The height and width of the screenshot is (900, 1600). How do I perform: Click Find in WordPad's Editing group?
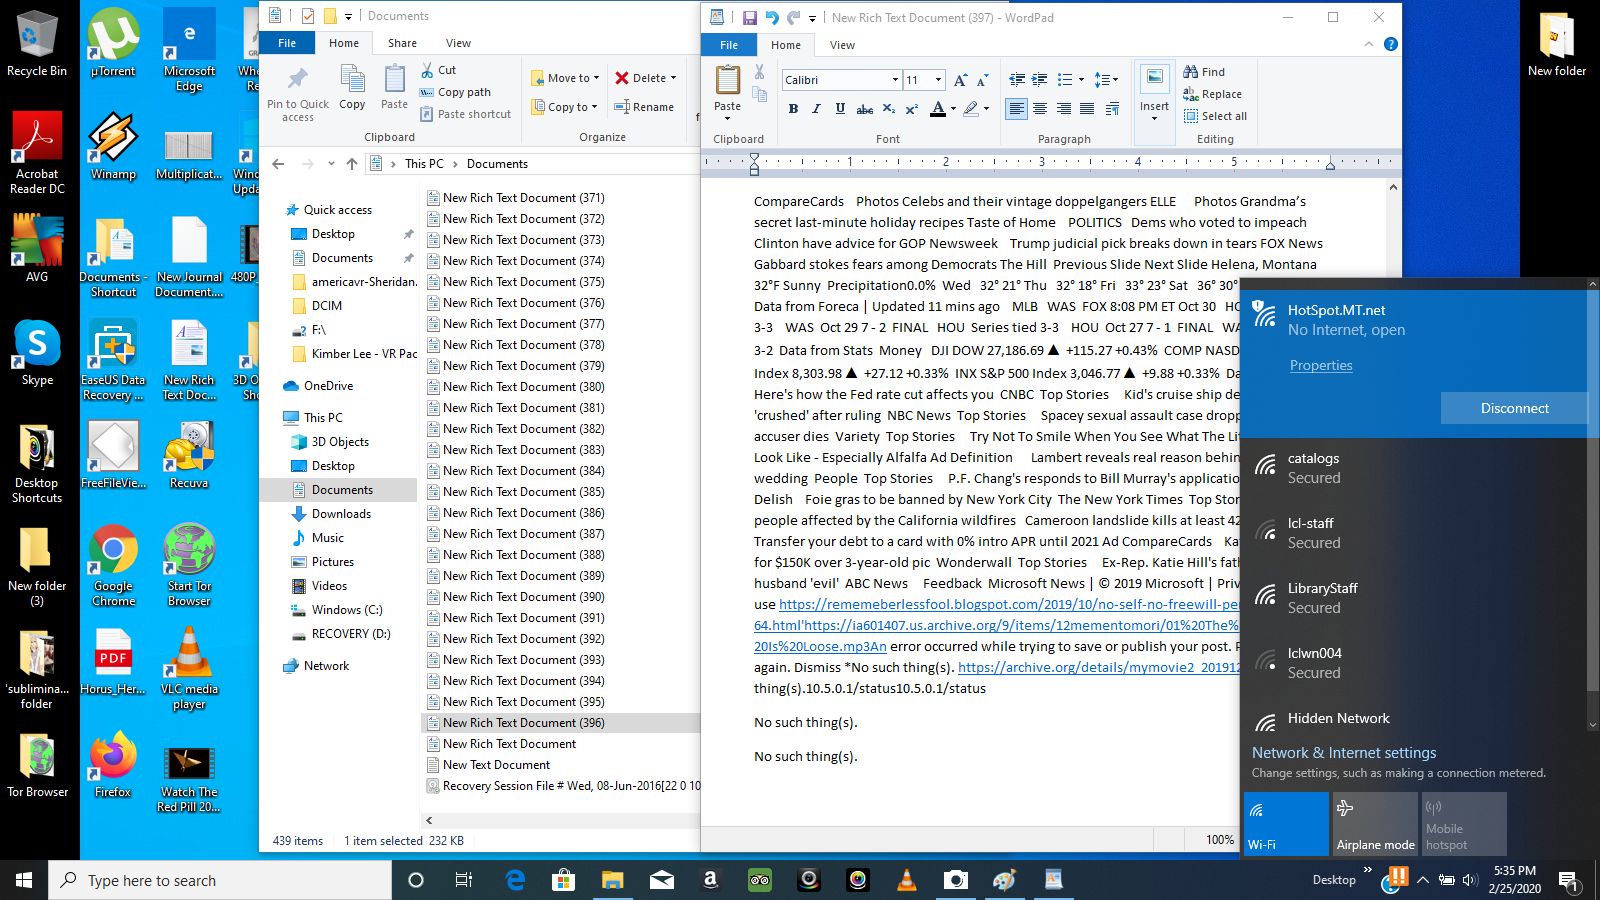point(1204,72)
